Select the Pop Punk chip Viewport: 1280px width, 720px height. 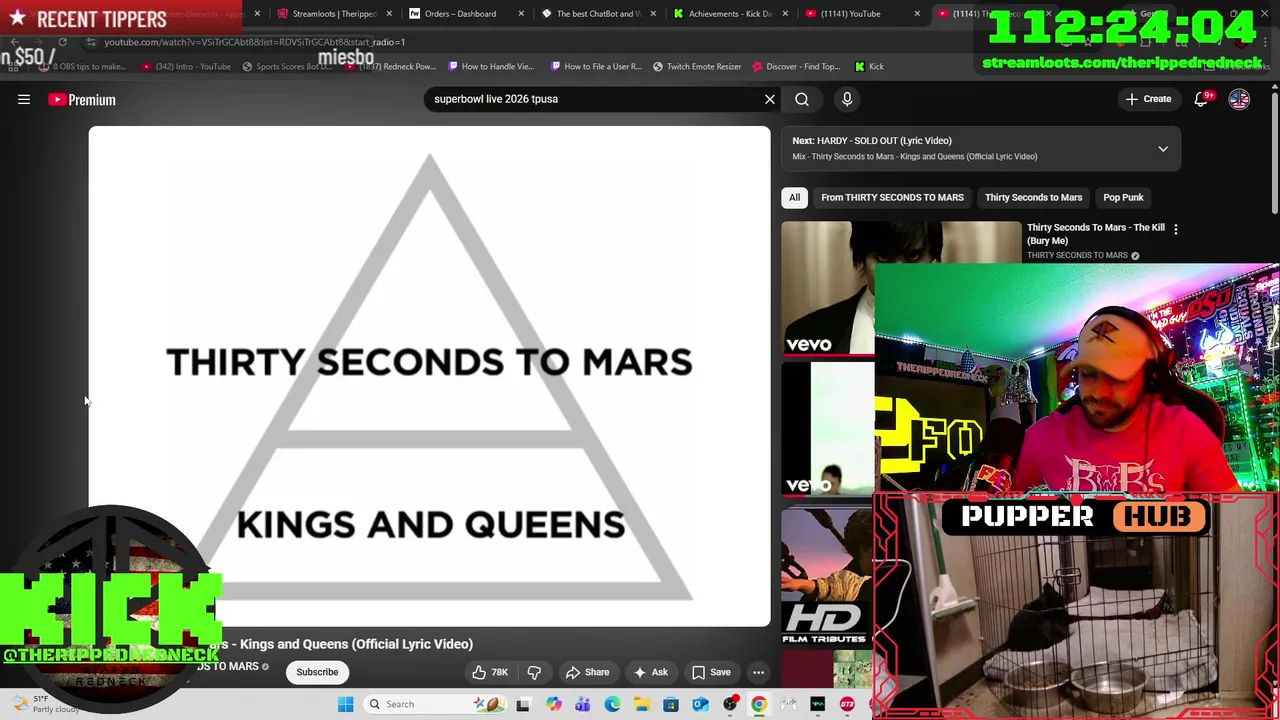[x=1123, y=197]
